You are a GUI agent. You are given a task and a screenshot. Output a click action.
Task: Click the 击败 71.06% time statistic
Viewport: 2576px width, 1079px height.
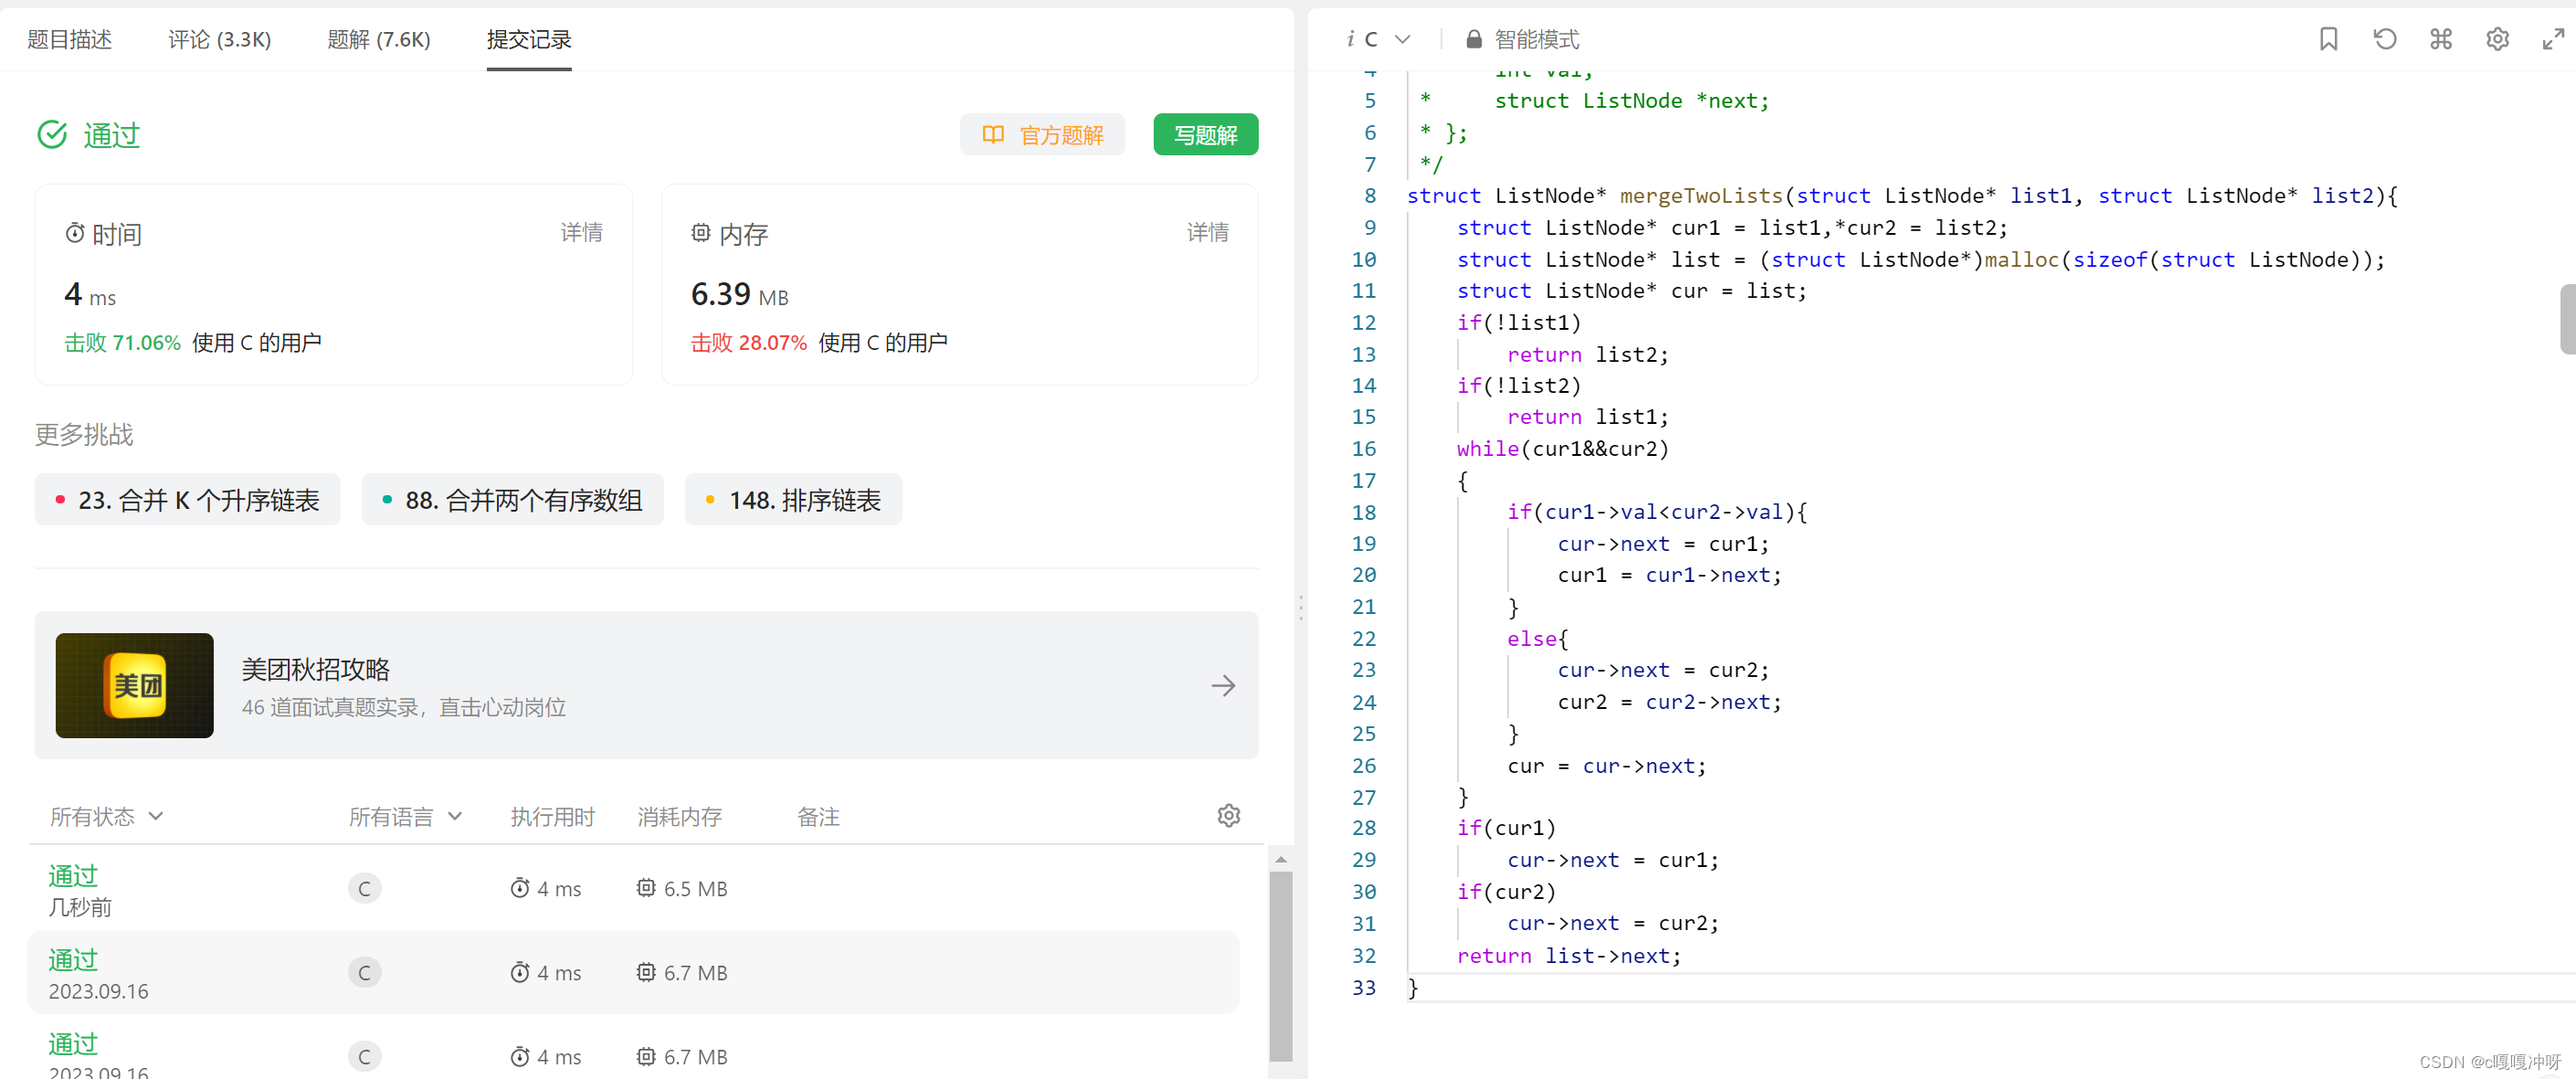pyautogui.click(x=122, y=342)
